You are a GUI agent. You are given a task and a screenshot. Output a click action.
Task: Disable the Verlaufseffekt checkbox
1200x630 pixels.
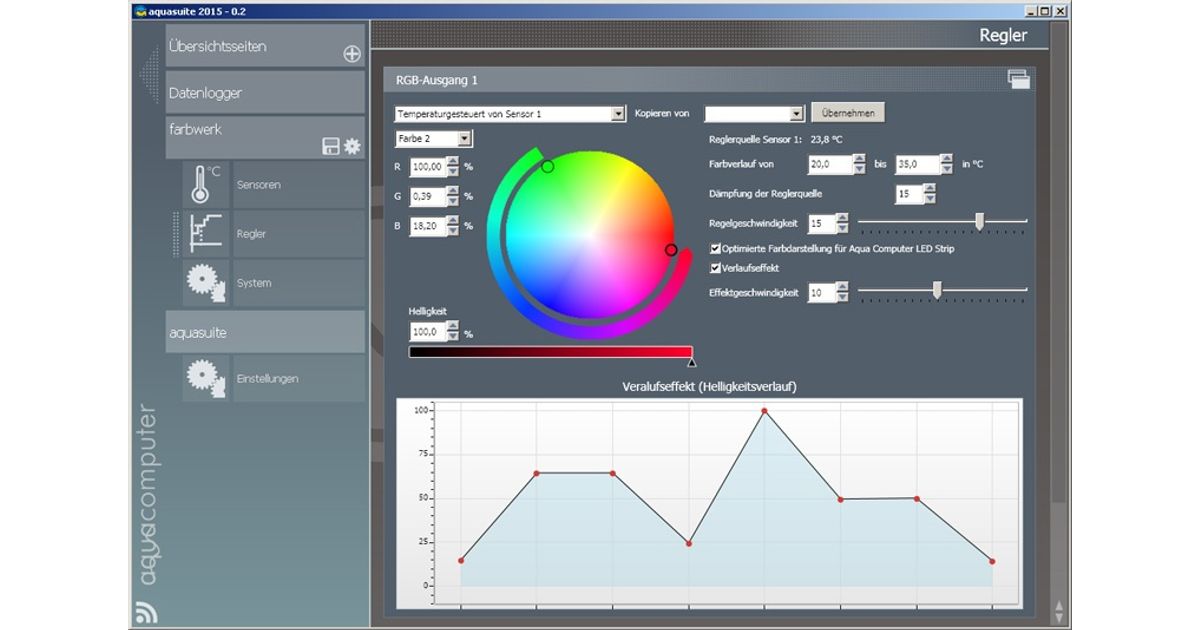pyautogui.click(x=715, y=268)
